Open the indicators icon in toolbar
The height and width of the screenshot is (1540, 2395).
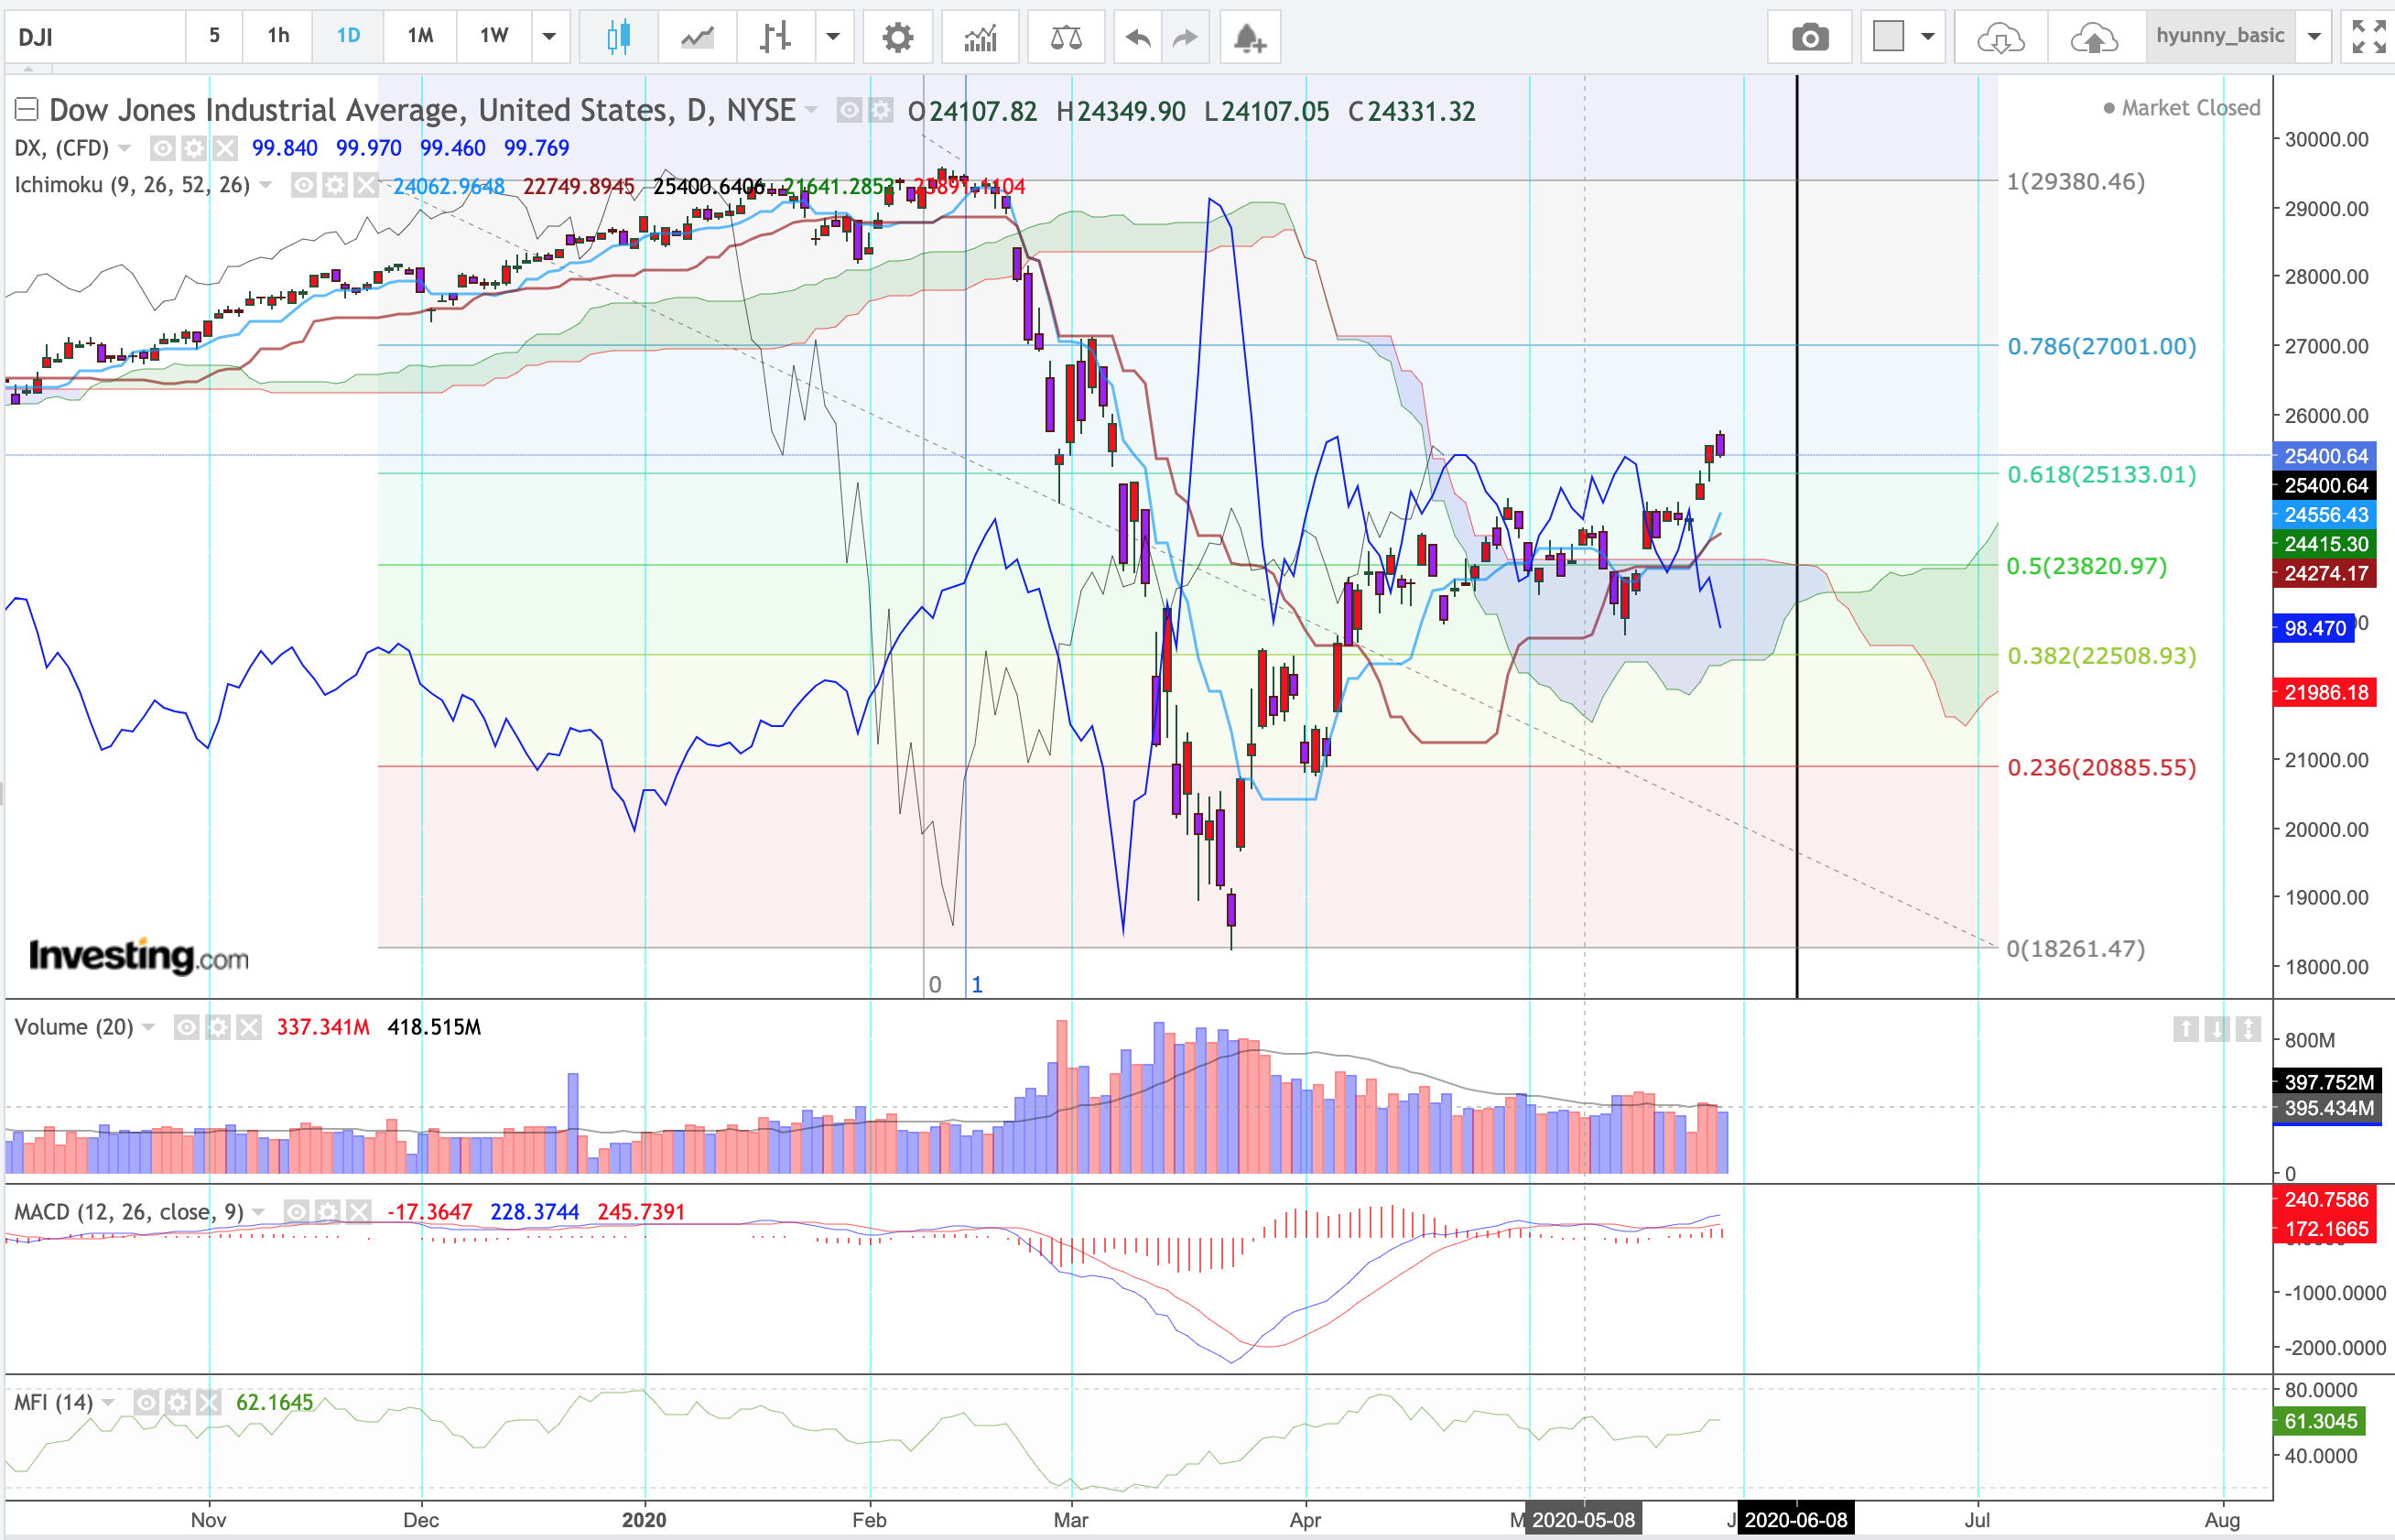[980, 37]
